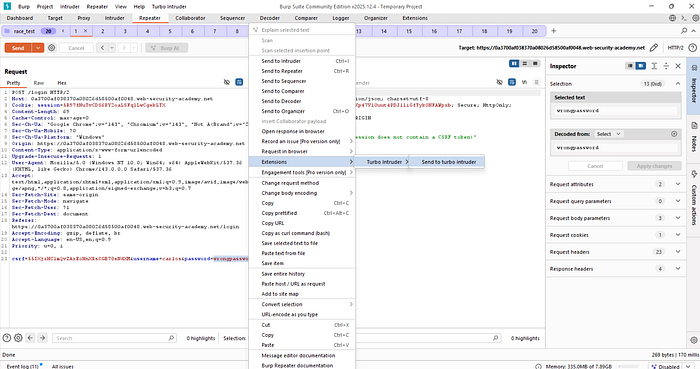700x369 pixels.
Task: Switch to top-bottom layout view
Action: coord(525,64)
